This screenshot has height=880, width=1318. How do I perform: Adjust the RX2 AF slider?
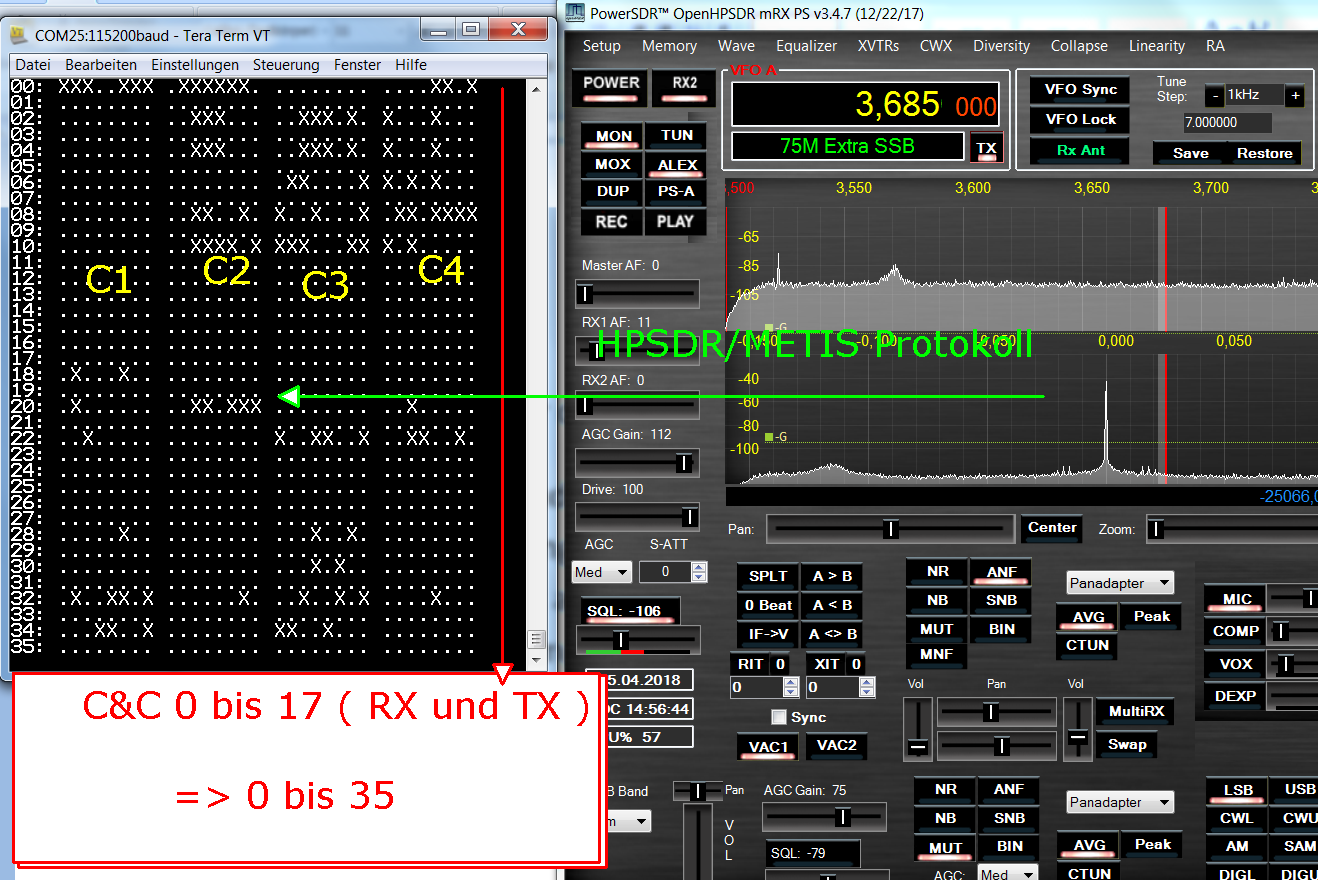(x=637, y=405)
